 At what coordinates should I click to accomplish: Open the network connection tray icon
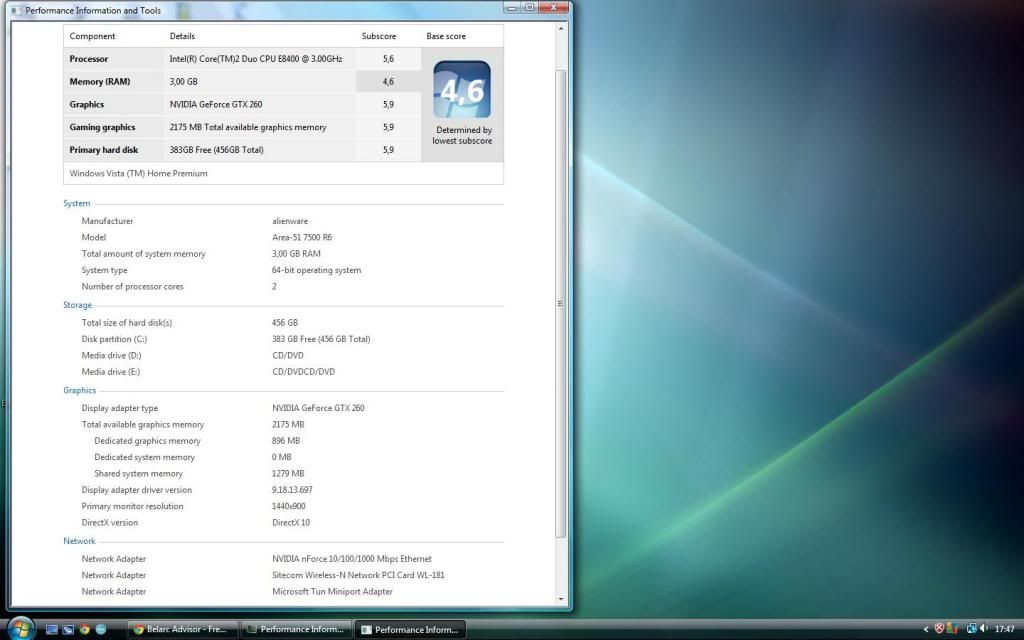971,629
